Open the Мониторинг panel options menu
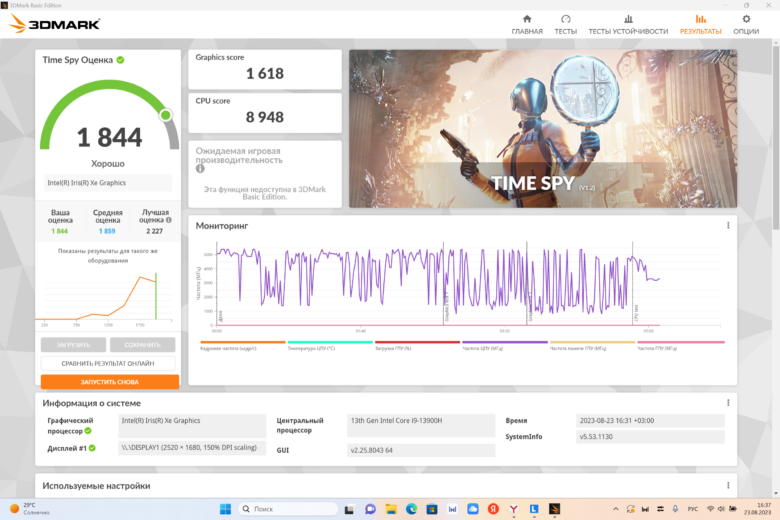 click(728, 225)
